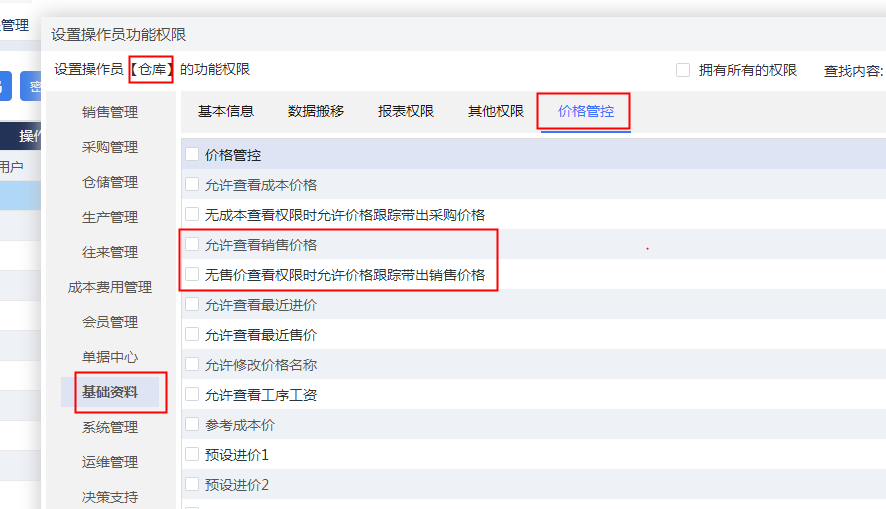The height and width of the screenshot is (509, 886).
Task: Check the 价格管控 header checkbox
Action: 192,155
